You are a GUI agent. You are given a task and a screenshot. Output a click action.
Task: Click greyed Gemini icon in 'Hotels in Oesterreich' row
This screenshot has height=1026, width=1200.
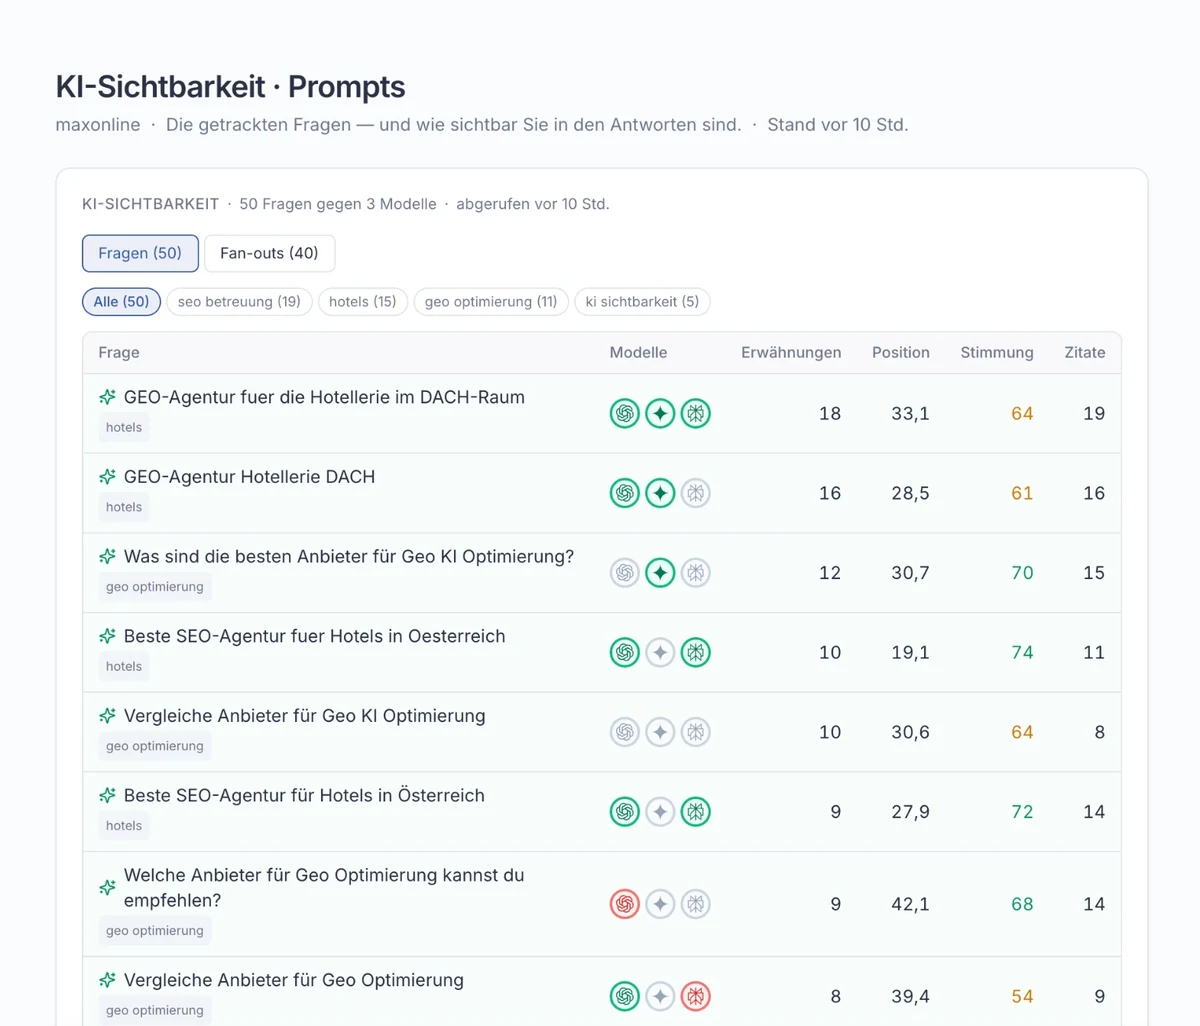click(660, 652)
